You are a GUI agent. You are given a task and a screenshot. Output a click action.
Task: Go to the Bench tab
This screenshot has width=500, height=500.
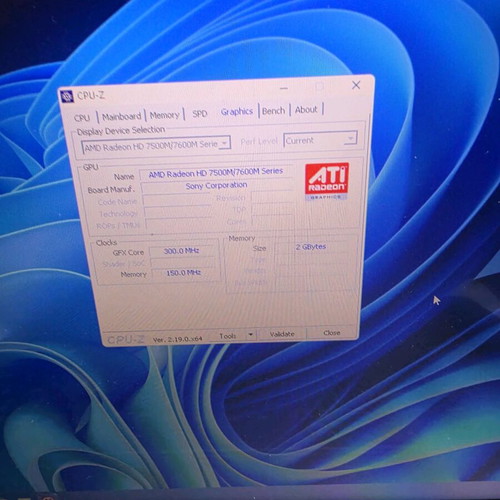[273, 111]
